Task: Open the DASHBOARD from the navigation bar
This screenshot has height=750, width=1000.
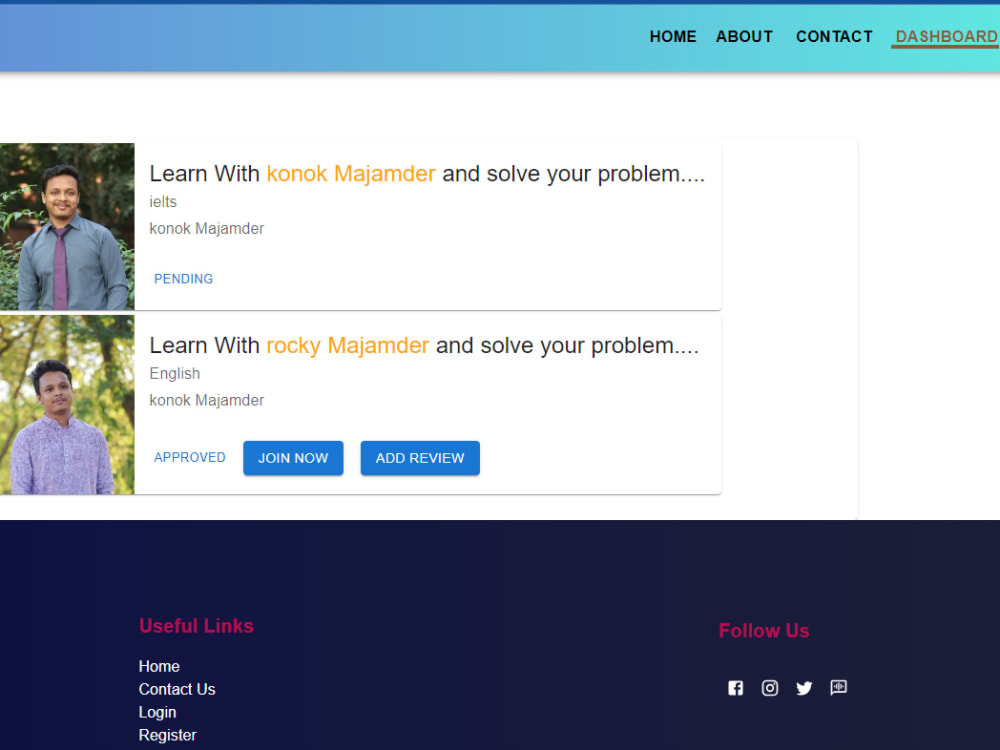Action: pos(944,36)
